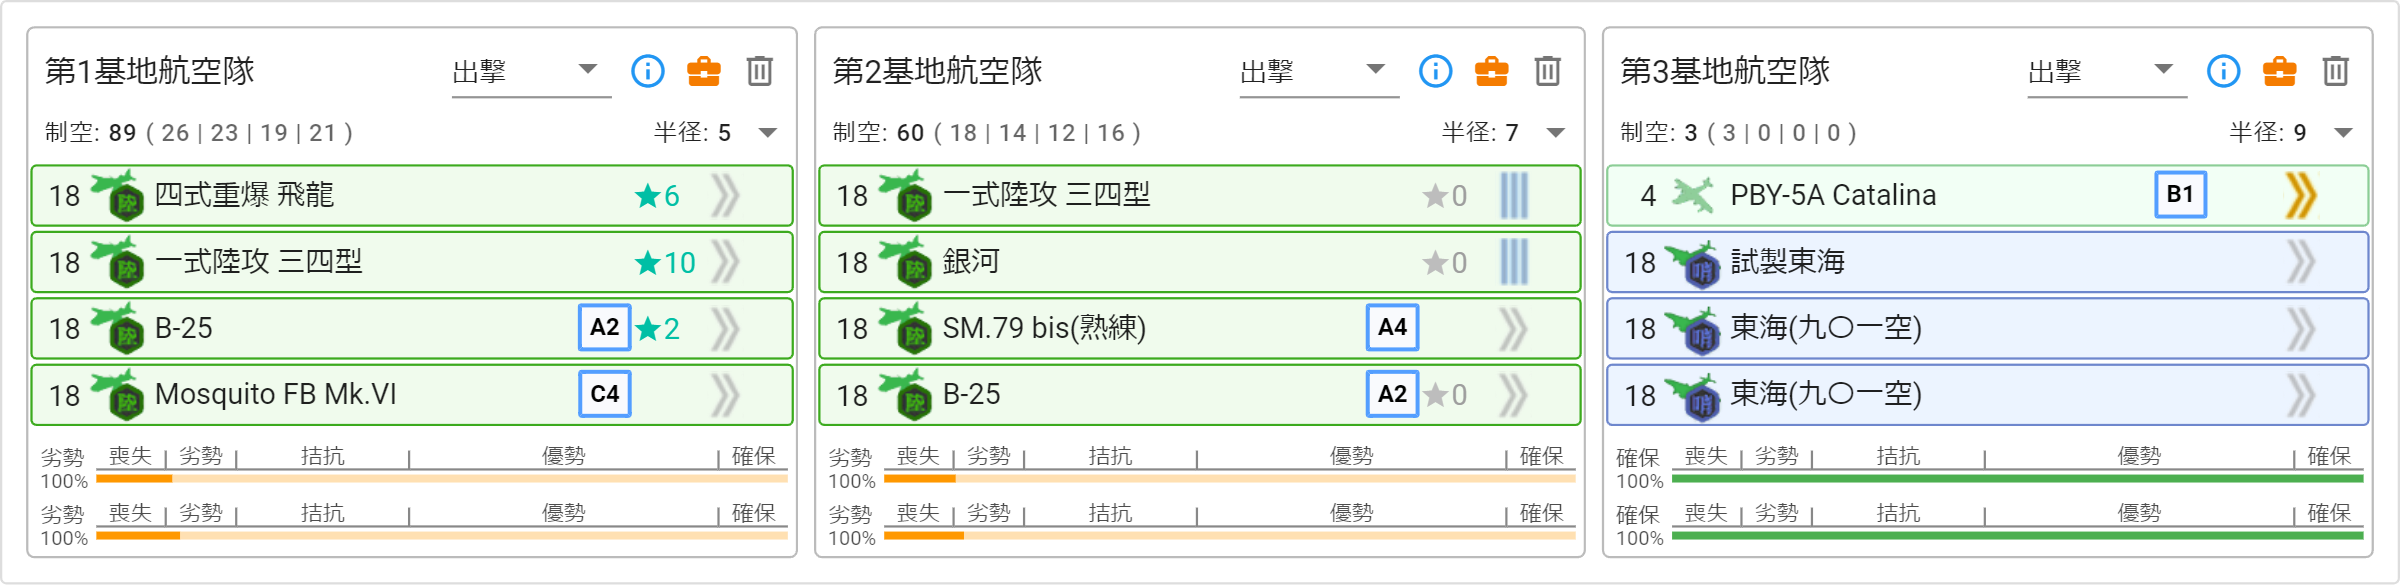Expand 半径 5 dropdown arrow
Viewport: 2400px width, 586px height.
(768, 133)
